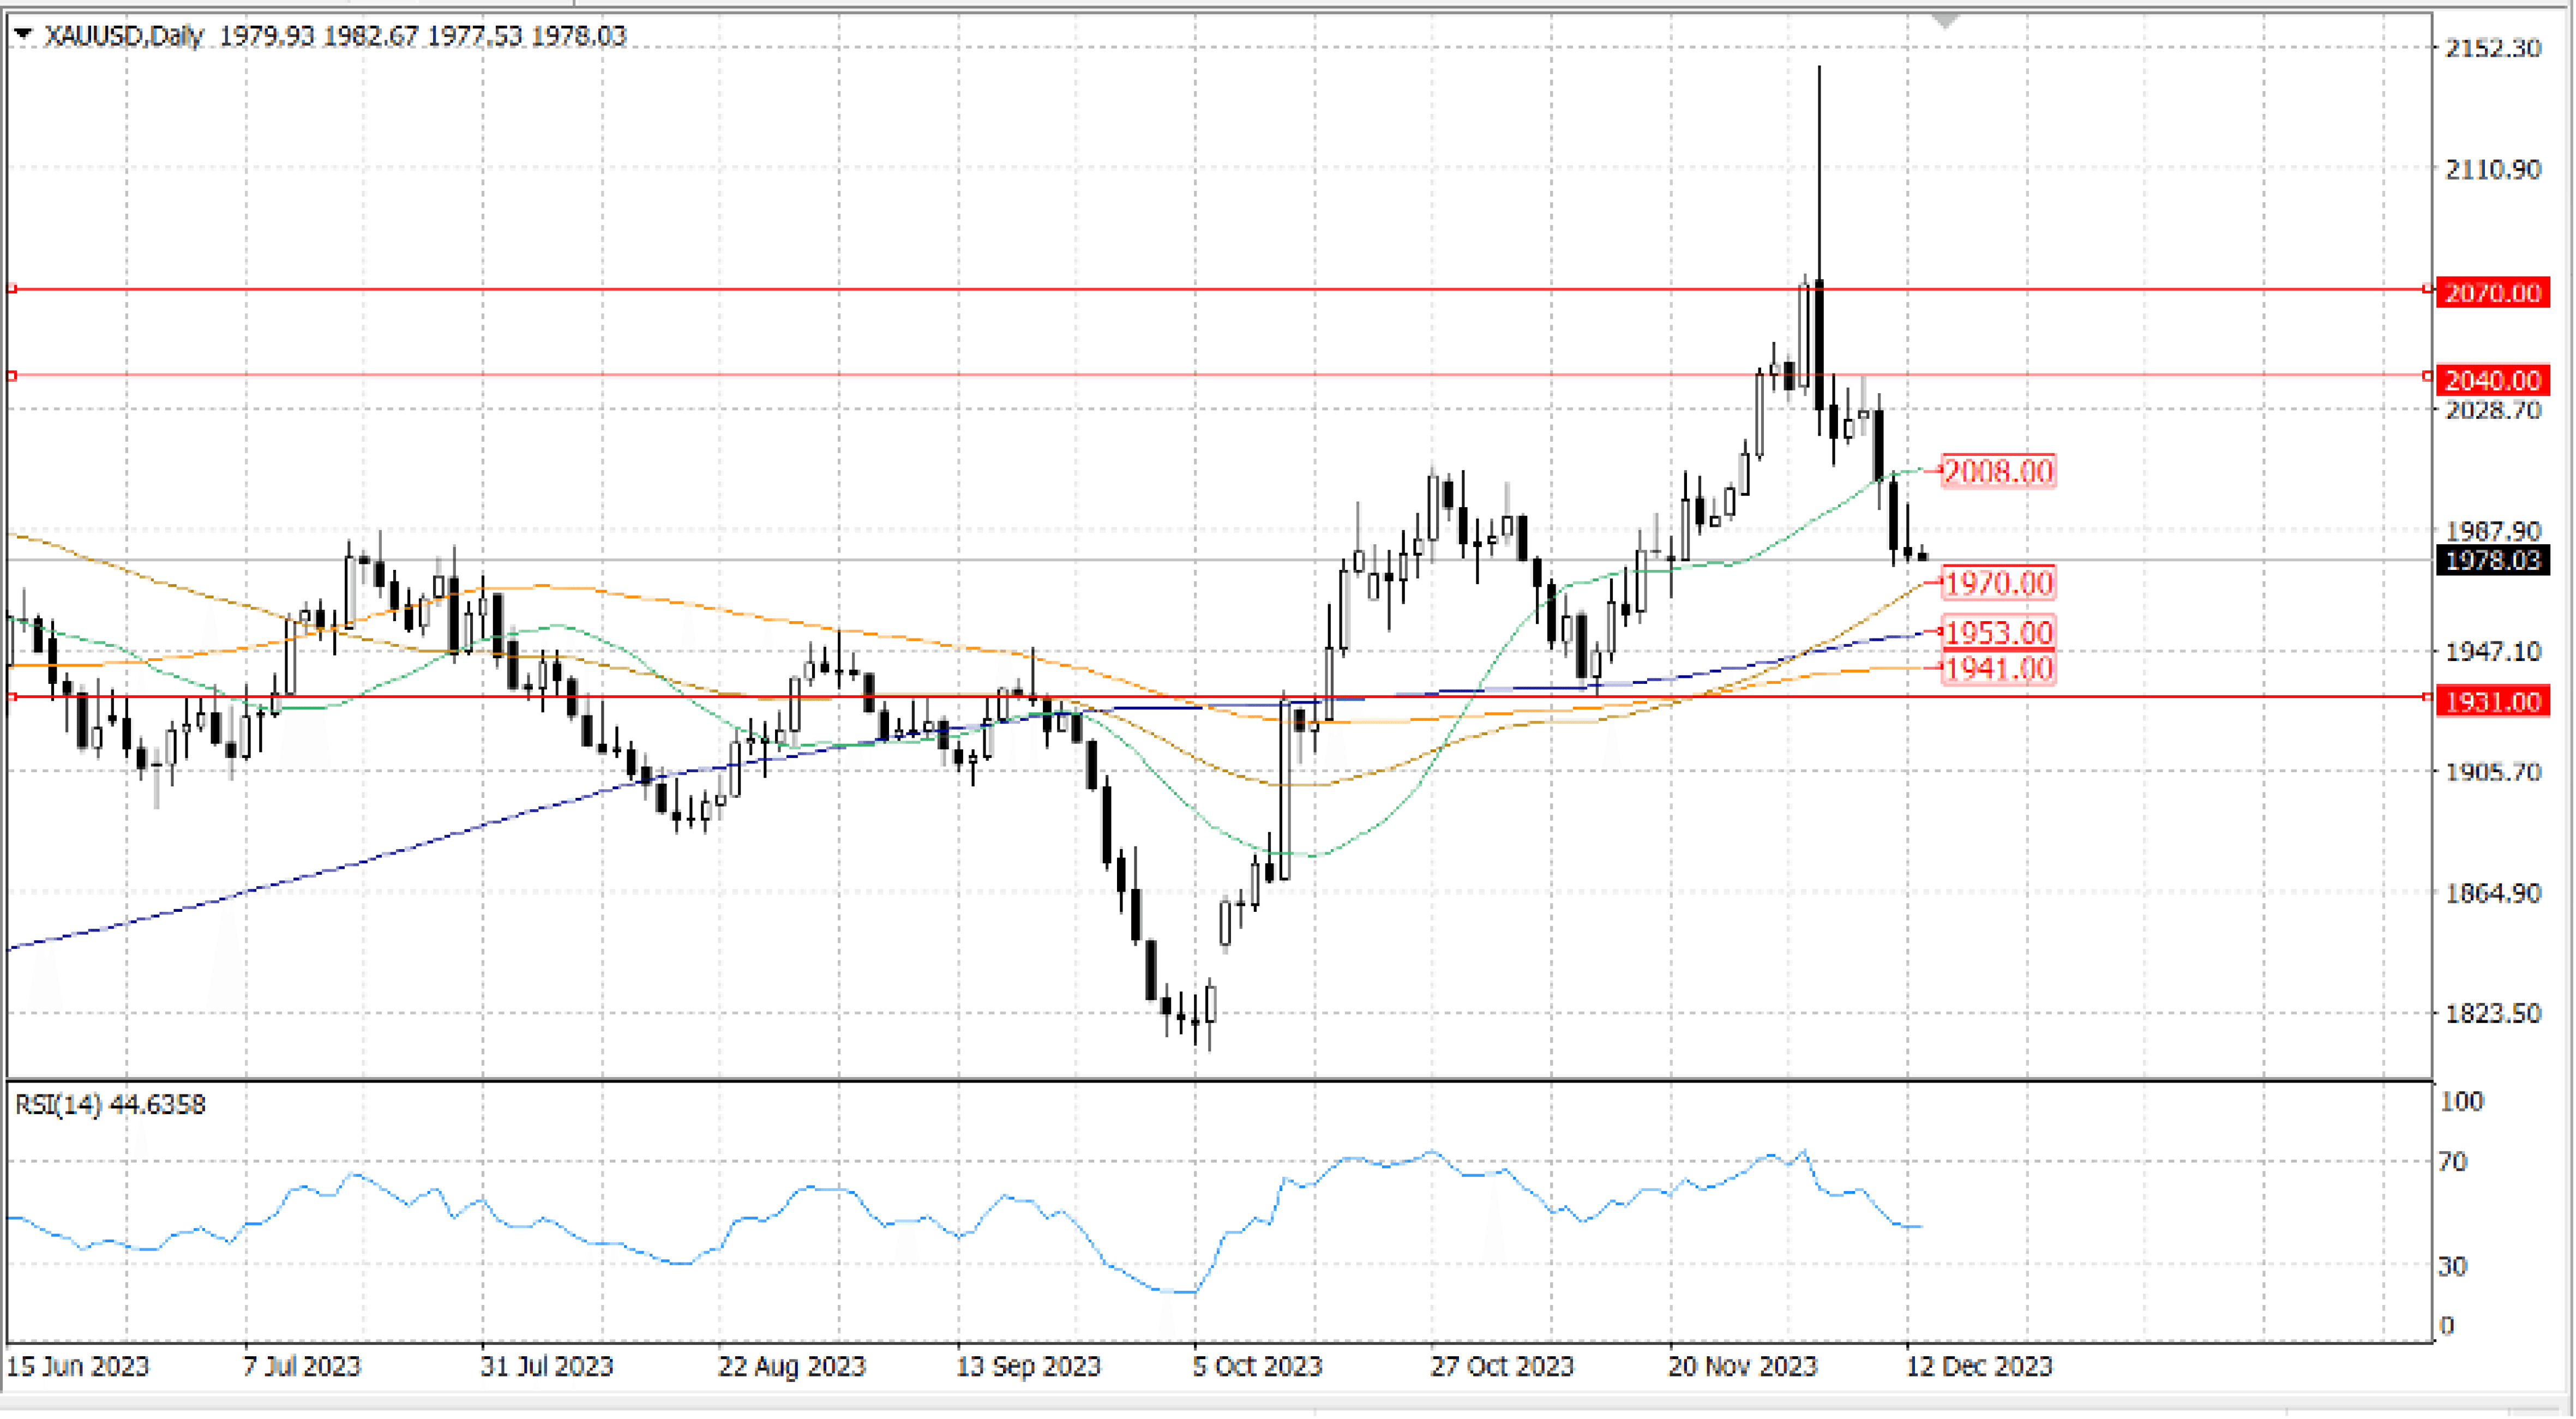Click the left handle of 2070.00 line
The height and width of the screenshot is (1419, 2576).
click(12, 289)
